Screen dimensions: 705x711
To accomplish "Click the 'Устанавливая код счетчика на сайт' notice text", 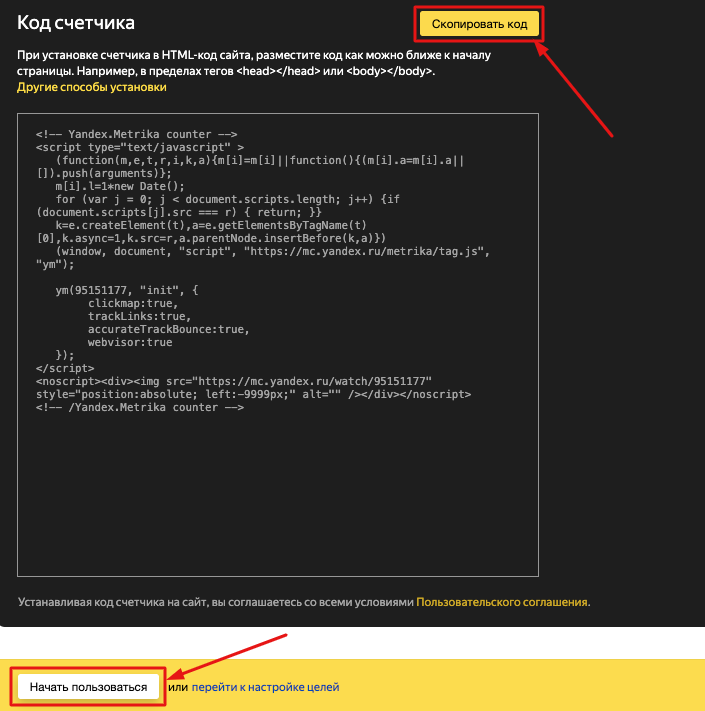I will (304, 602).
